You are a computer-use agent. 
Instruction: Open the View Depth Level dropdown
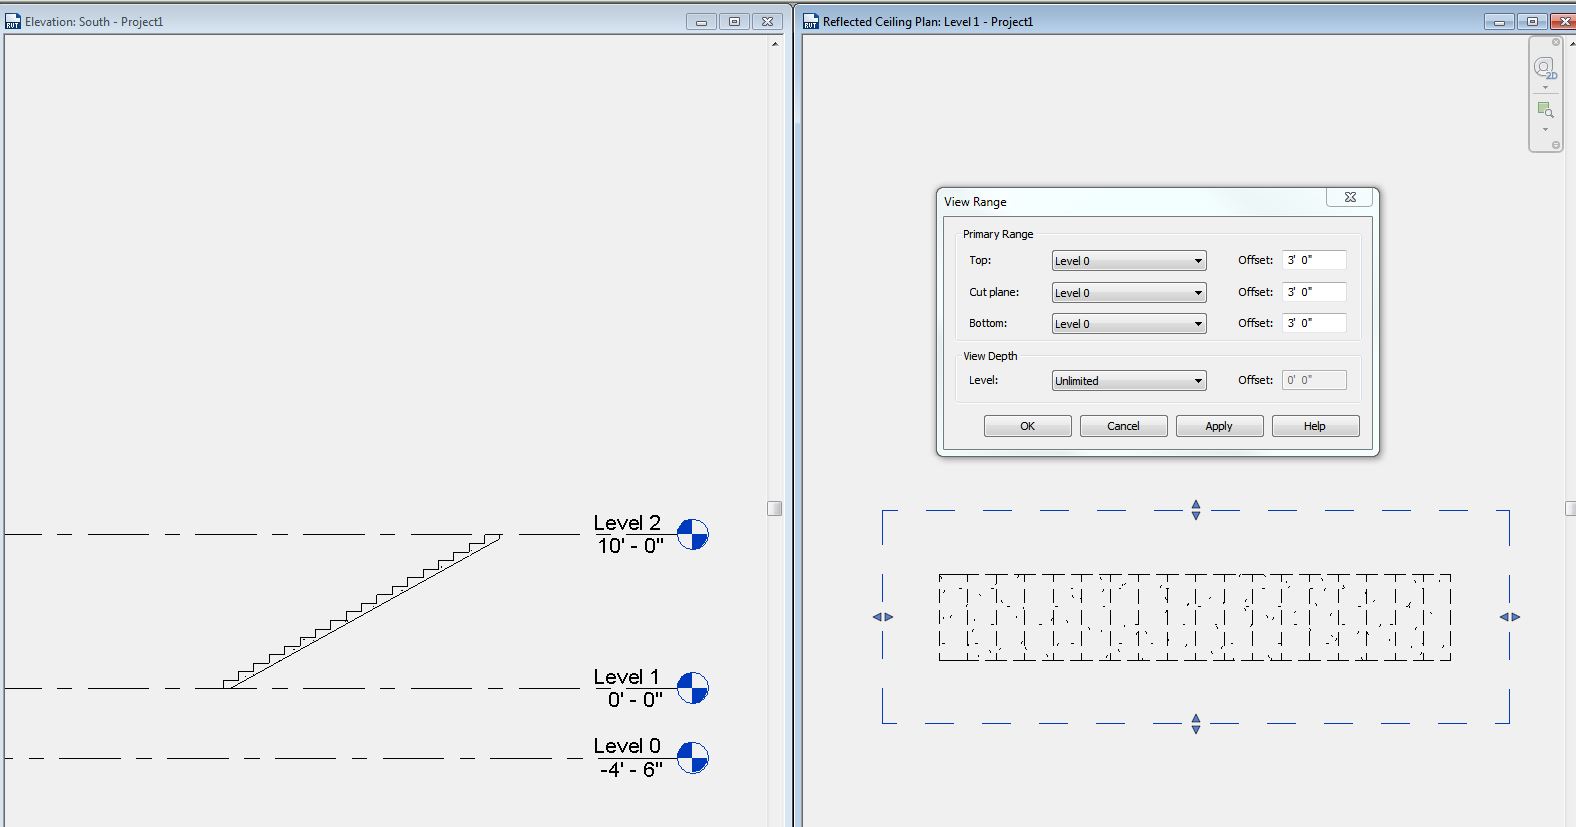[1129, 381]
